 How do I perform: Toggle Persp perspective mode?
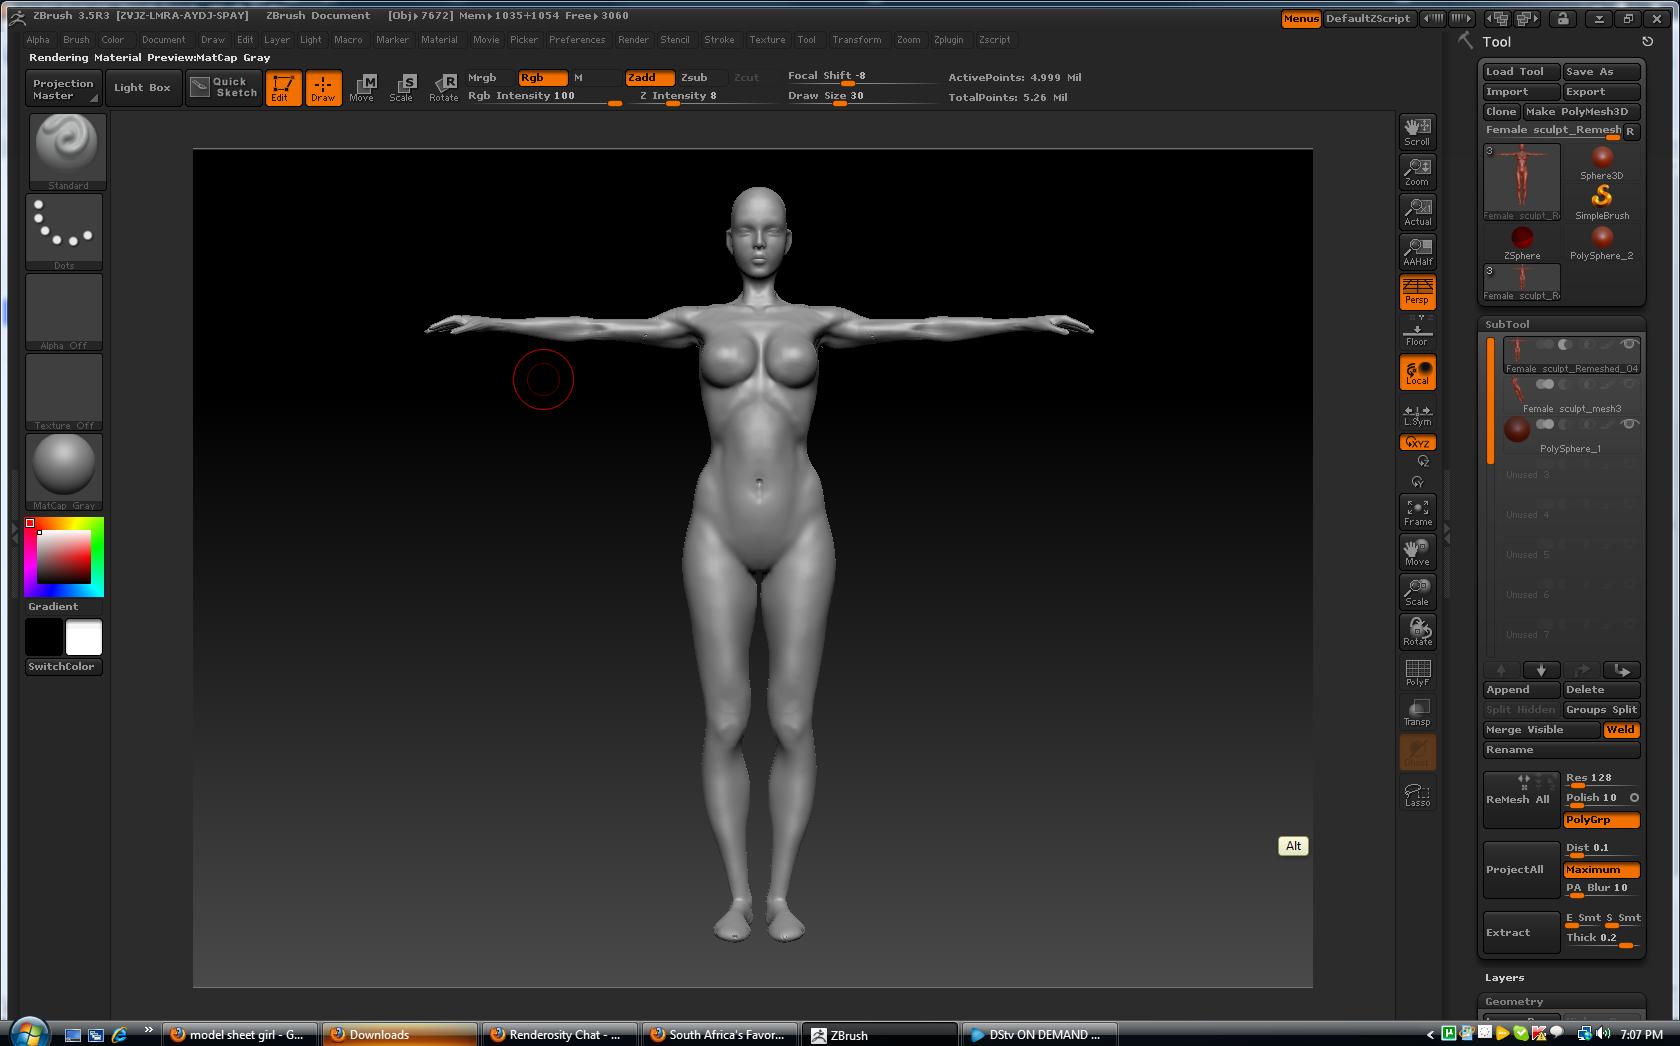(1417, 291)
